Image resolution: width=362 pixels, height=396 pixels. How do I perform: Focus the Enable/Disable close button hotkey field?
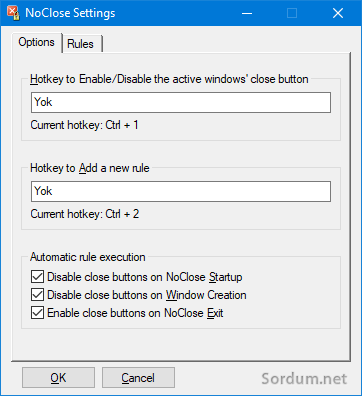pos(181,102)
